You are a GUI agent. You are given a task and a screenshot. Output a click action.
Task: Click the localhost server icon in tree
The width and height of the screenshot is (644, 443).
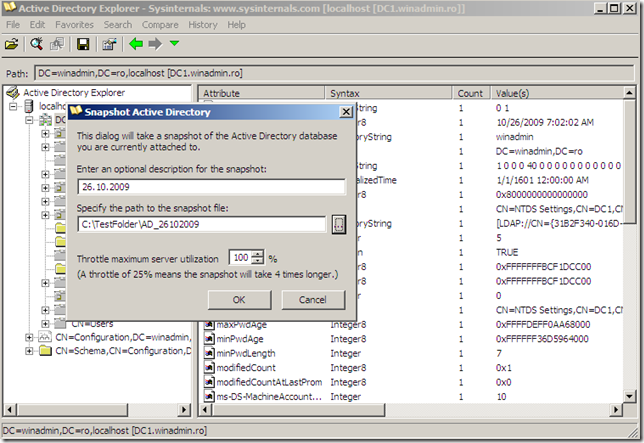(x=29, y=107)
